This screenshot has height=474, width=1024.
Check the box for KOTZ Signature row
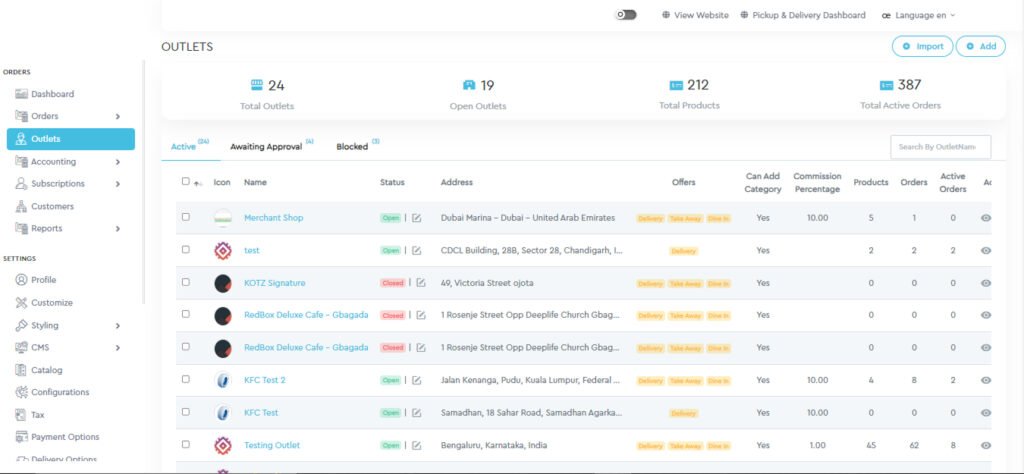click(186, 283)
